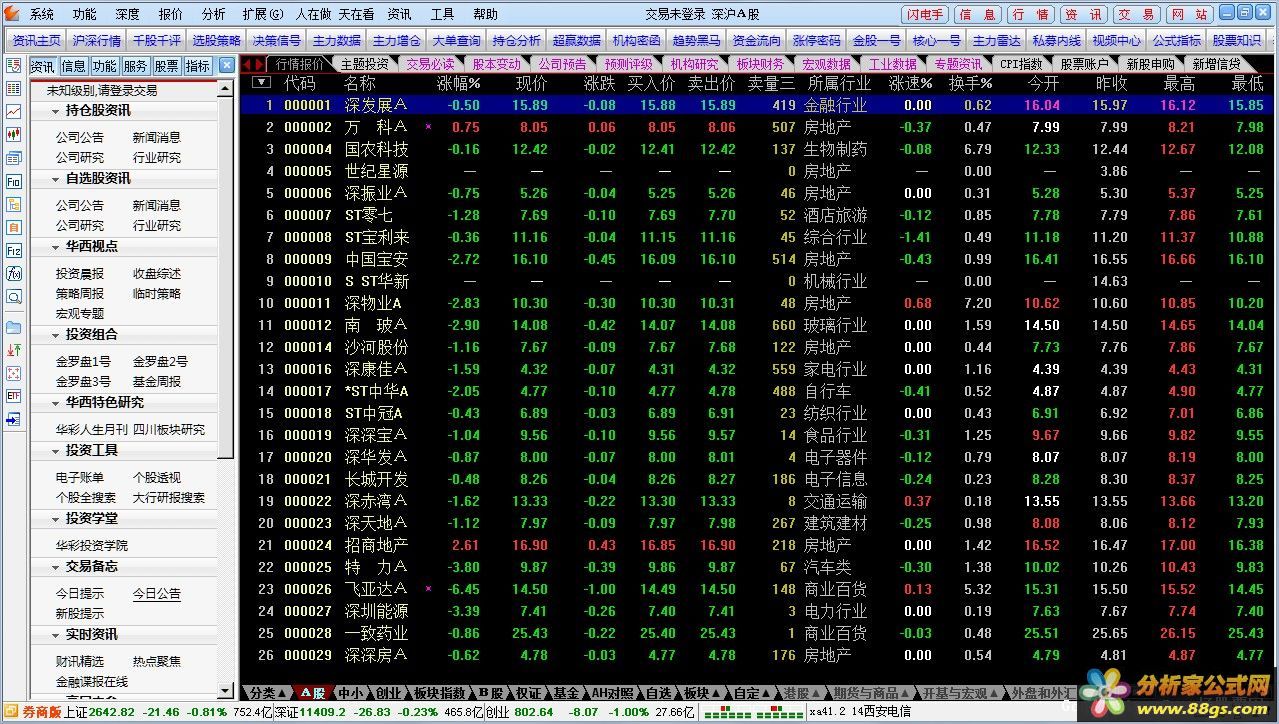Collapse the 投资组合 section
The width and height of the screenshot is (1279, 724).
tap(56, 335)
